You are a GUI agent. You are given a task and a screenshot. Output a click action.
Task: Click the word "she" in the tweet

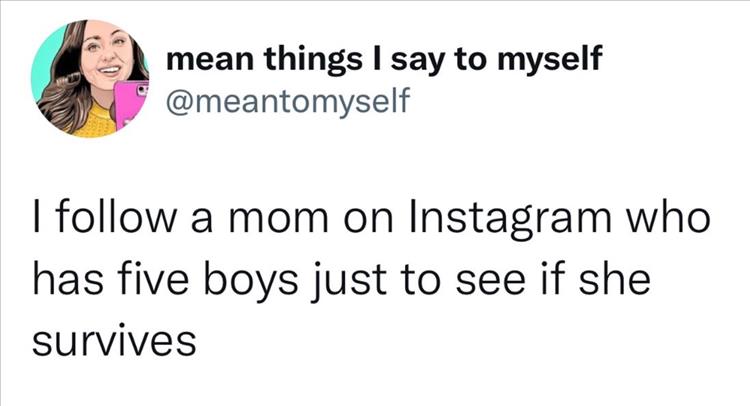618,279
